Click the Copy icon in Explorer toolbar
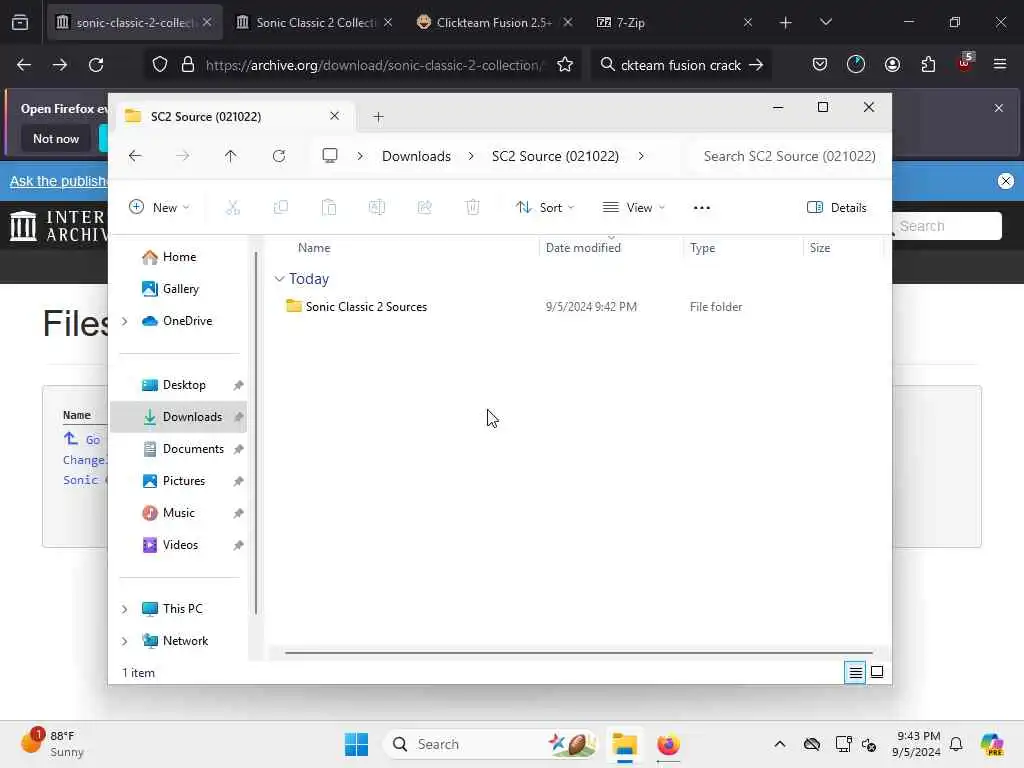 [281, 208]
